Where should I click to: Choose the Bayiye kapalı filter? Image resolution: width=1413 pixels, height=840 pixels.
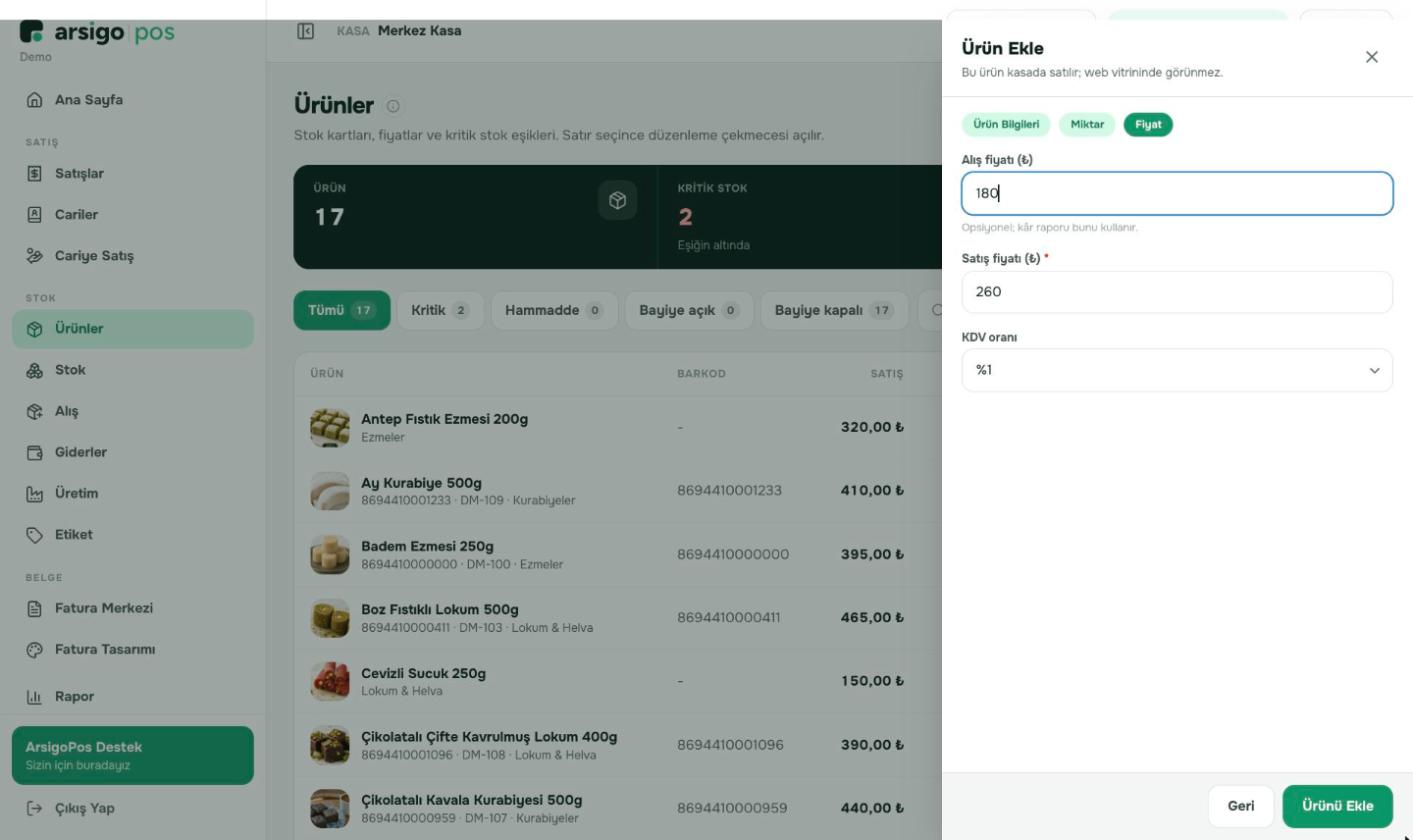click(x=835, y=310)
